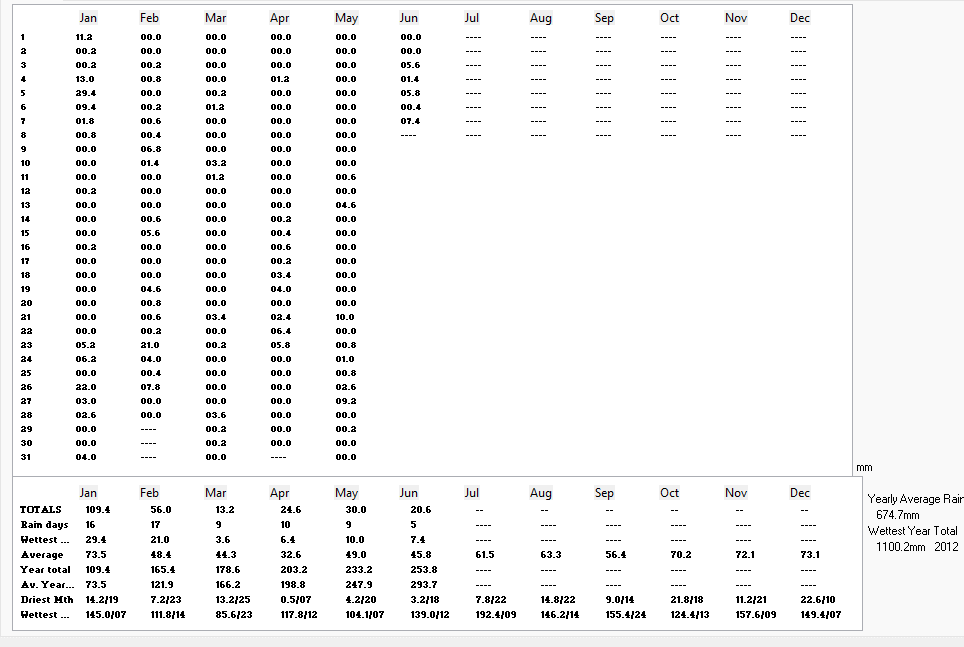The height and width of the screenshot is (647, 964).
Task: Select the Average row label
Action: point(42,555)
